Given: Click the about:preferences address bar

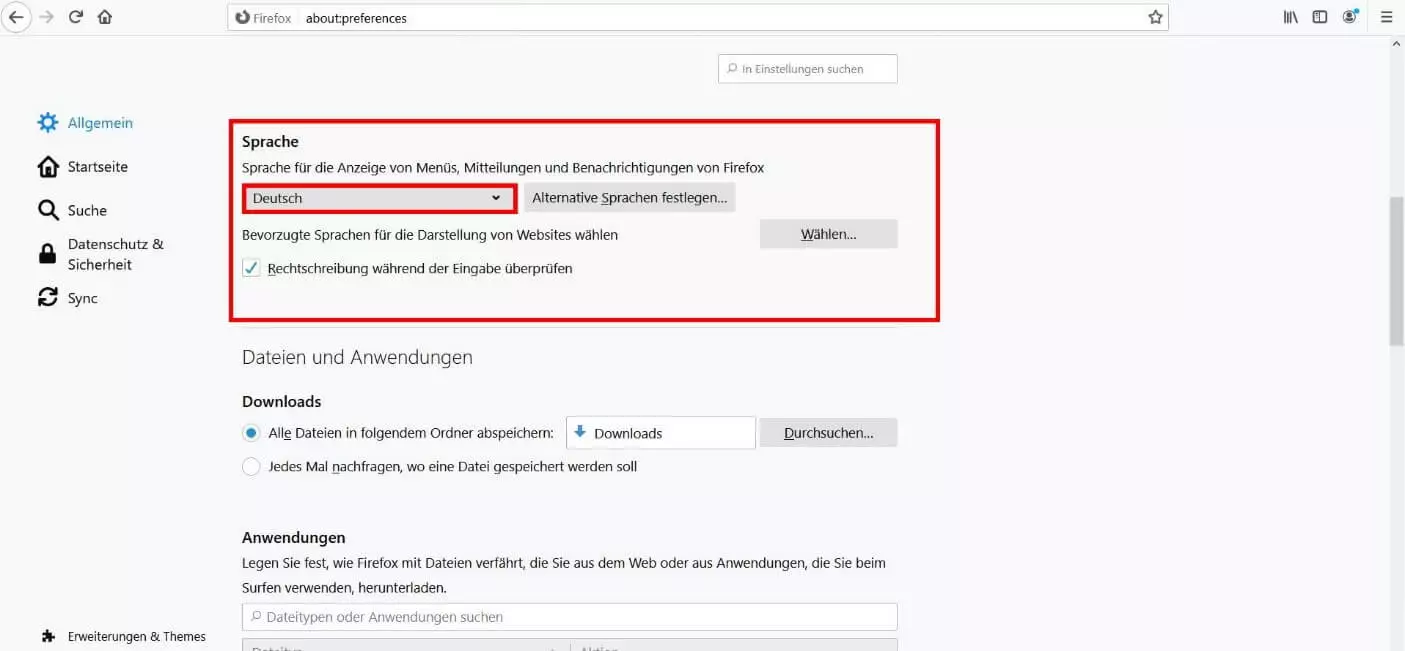Looking at the screenshot, I should point(698,18).
